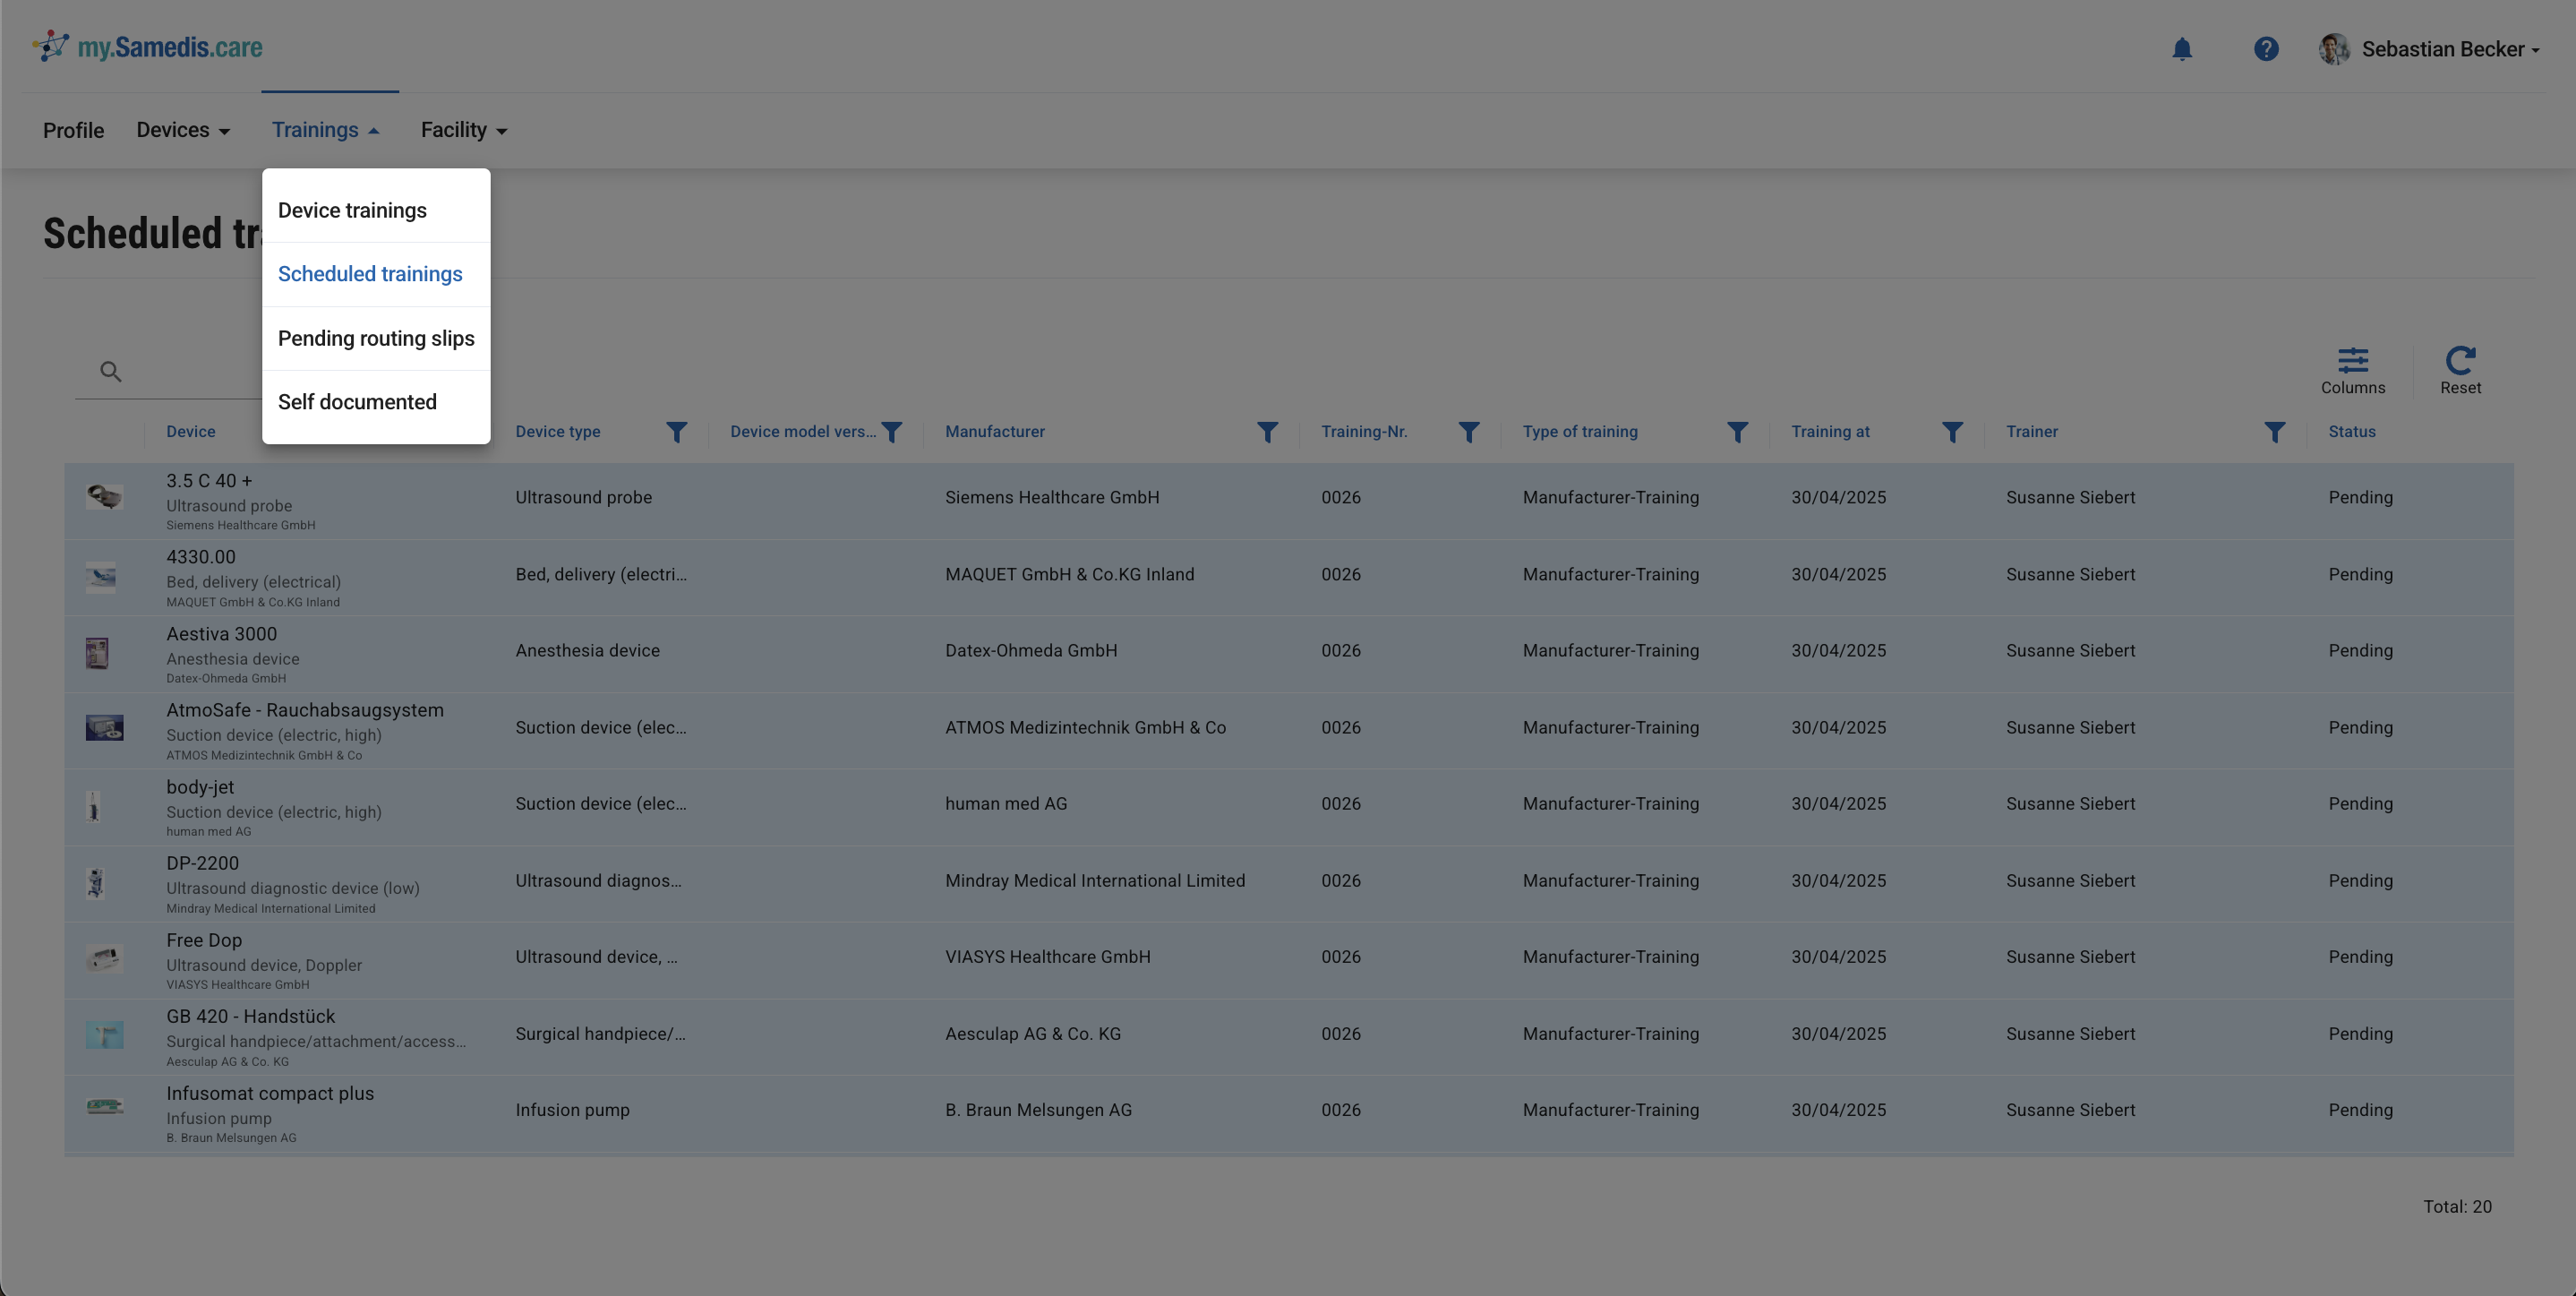The height and width of the screenshot is (1296, 2576).
Task: Open the Type of training filter funnel
Action: [1737, 432]
